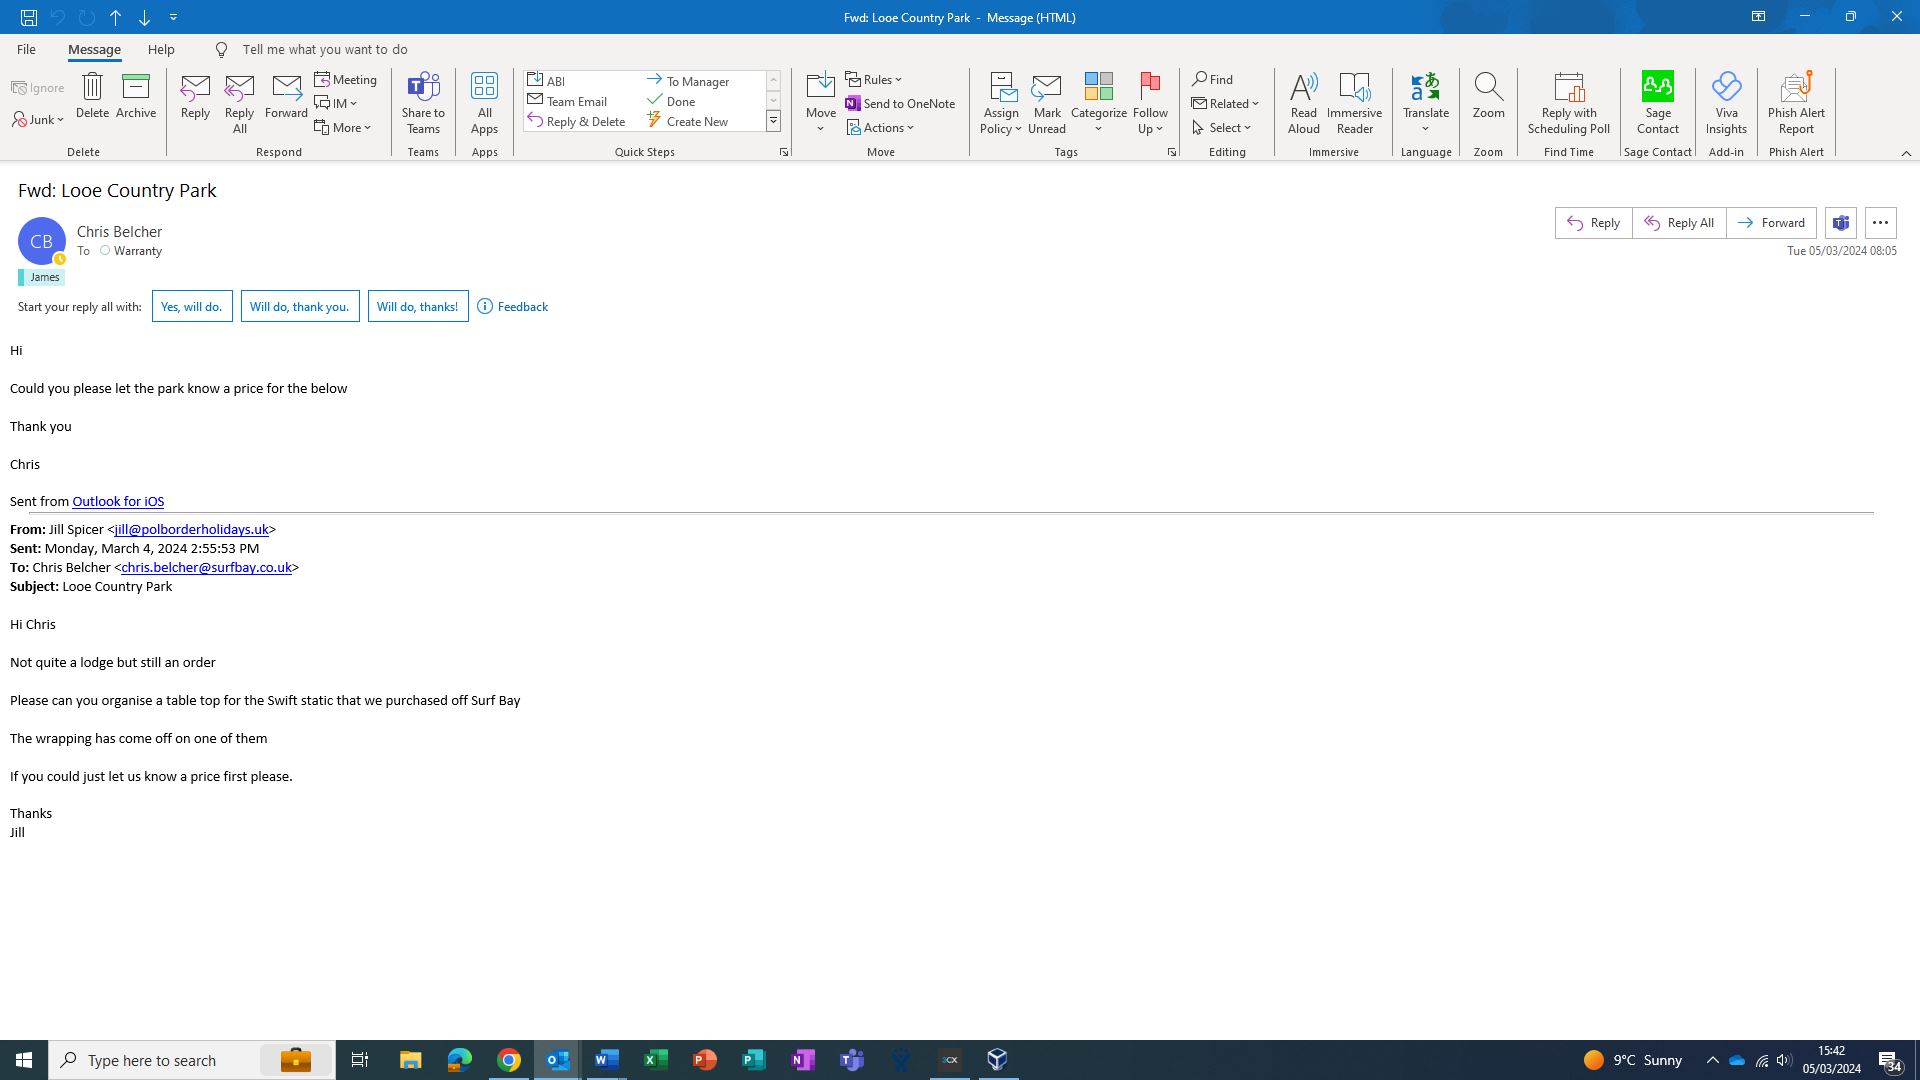Switch to the Help tab

click(161, 50)
